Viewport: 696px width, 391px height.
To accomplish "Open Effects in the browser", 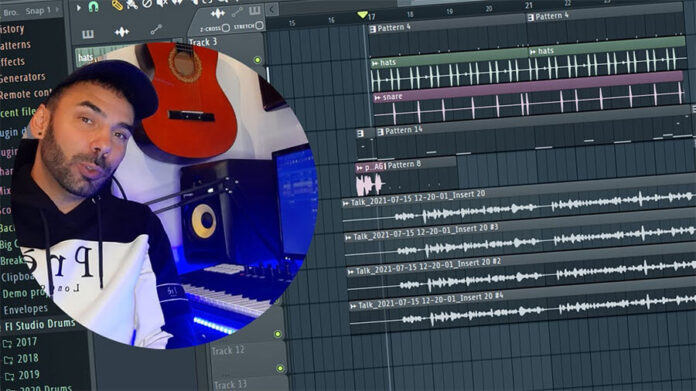I will click(12, 61).
